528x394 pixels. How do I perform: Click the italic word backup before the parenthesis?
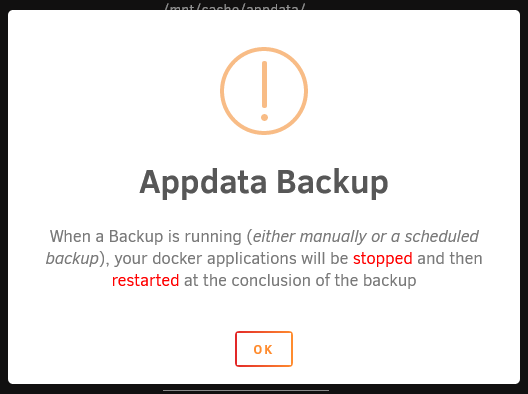72,259
